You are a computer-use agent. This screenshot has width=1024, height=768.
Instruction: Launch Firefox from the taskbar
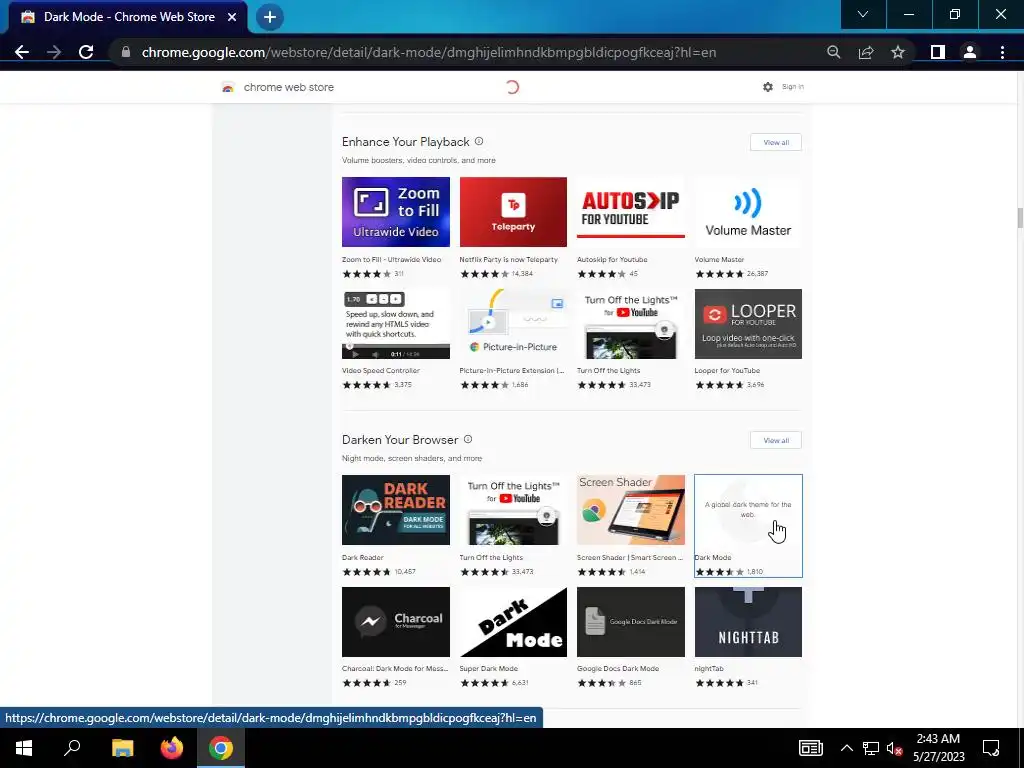[x=172, y=748]
